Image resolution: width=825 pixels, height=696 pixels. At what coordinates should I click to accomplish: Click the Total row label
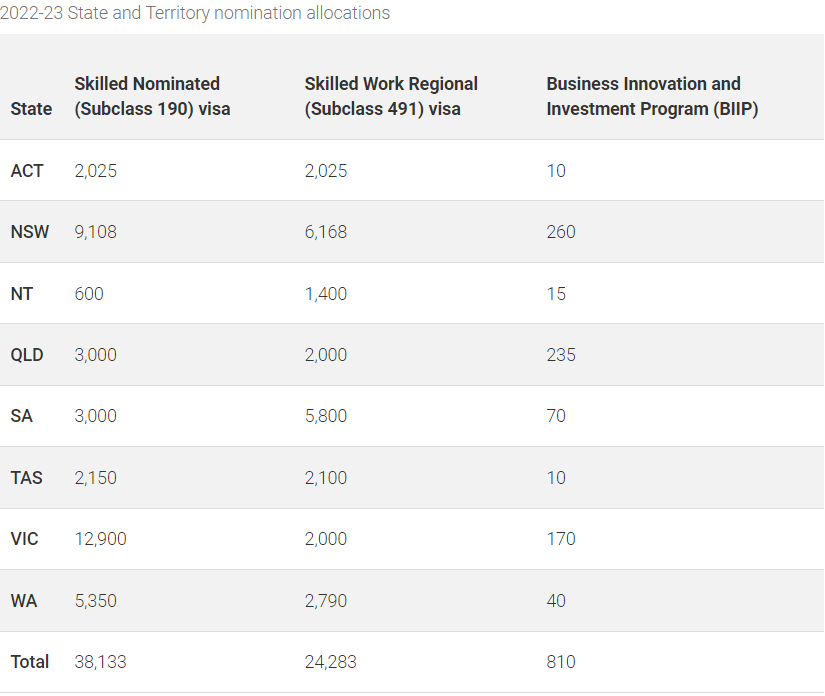coord(30,662)
